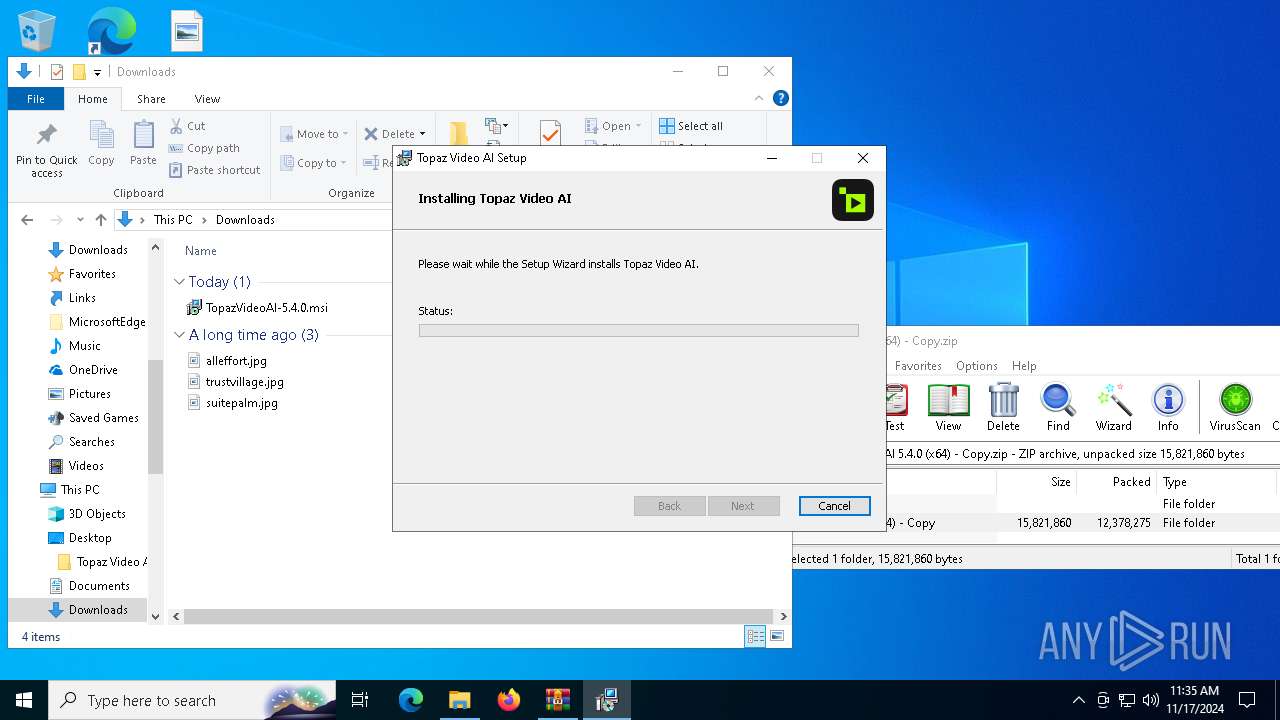Select suitepalm.jpg file
Image resolution: width=1280 pixels, height=720 pixels.
pos(232,403)
